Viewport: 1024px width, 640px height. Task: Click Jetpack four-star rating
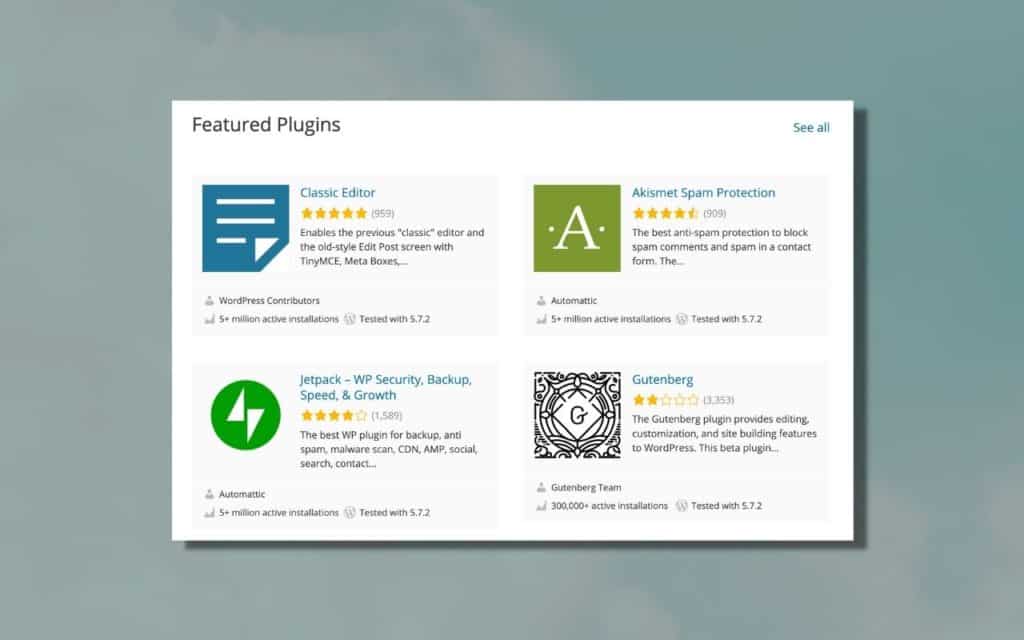tap(334, 415)
